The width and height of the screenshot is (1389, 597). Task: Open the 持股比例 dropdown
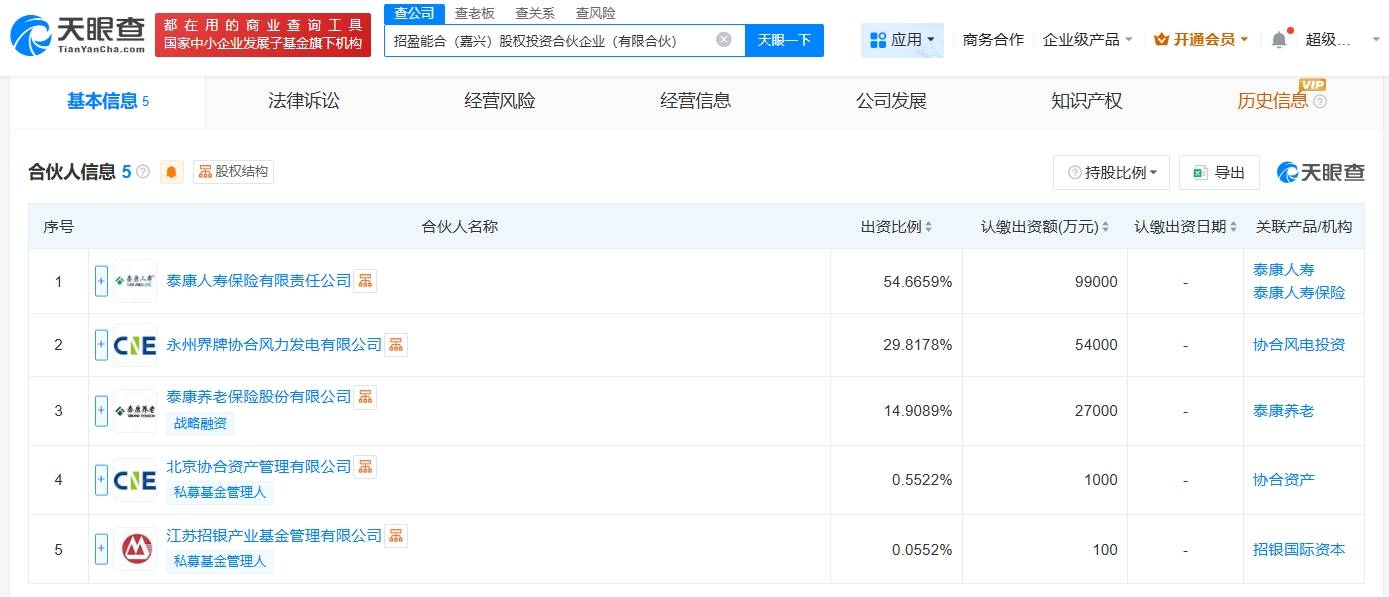point(1111,173)
